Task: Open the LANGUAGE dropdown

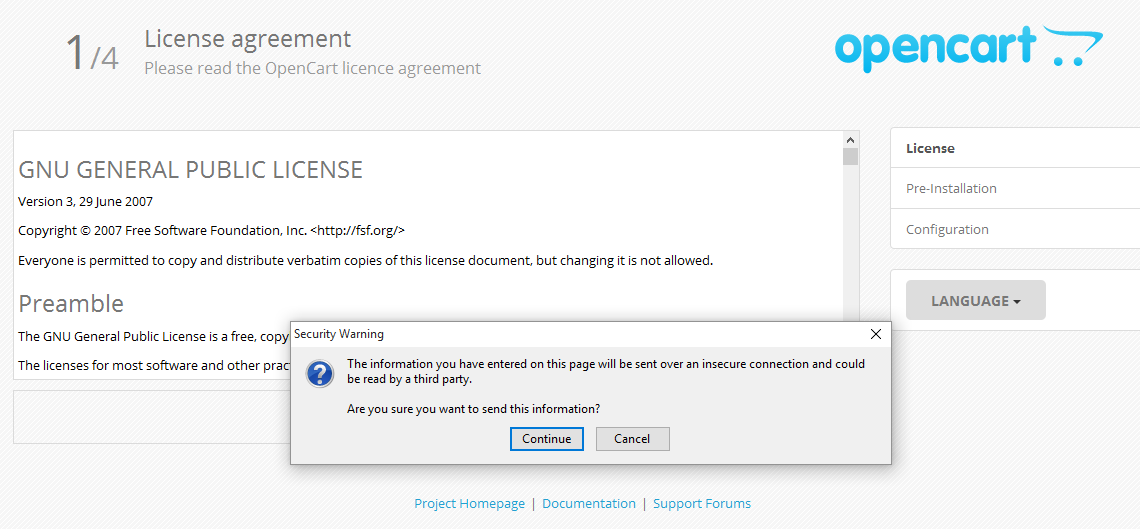Action: pyautogui.click(x=976, y=300)
